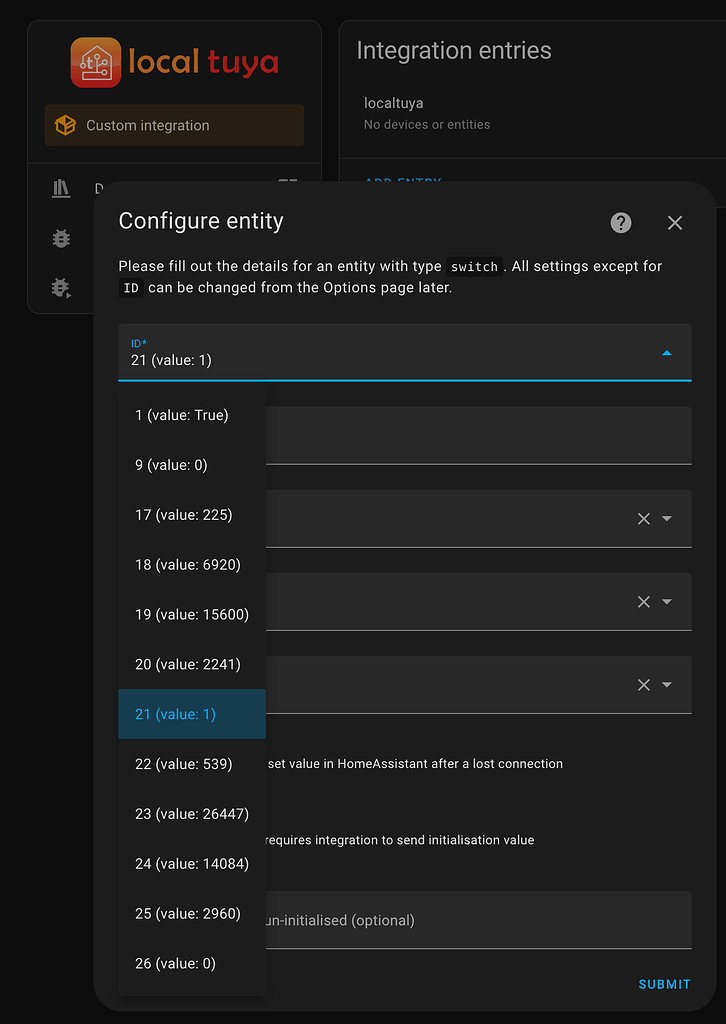Click the first bug icon in sidebar
The height and width of the screenshot is (1024, 726).
61,238
